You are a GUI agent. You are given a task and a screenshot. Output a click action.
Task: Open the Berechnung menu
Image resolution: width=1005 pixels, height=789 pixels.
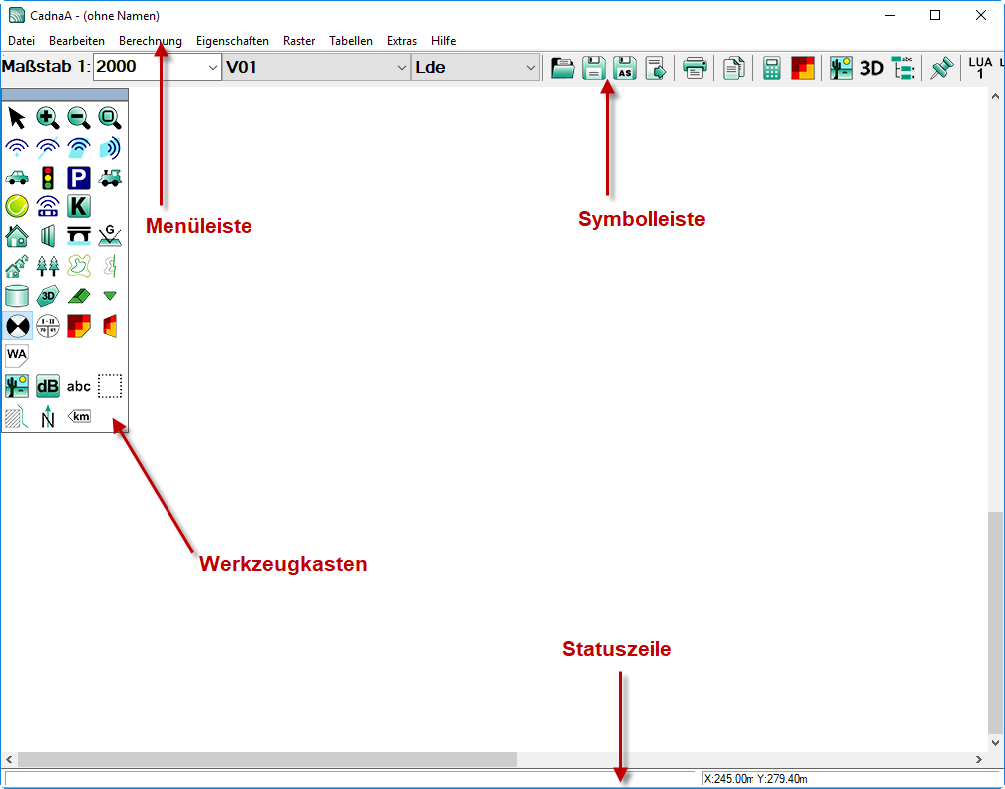pos(150,40)
